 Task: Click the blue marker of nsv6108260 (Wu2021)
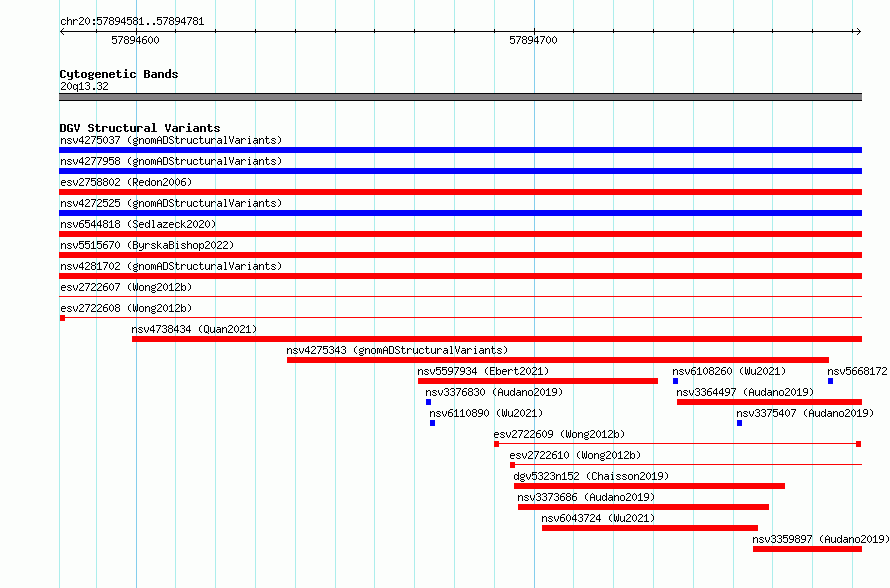coord(675,381)
